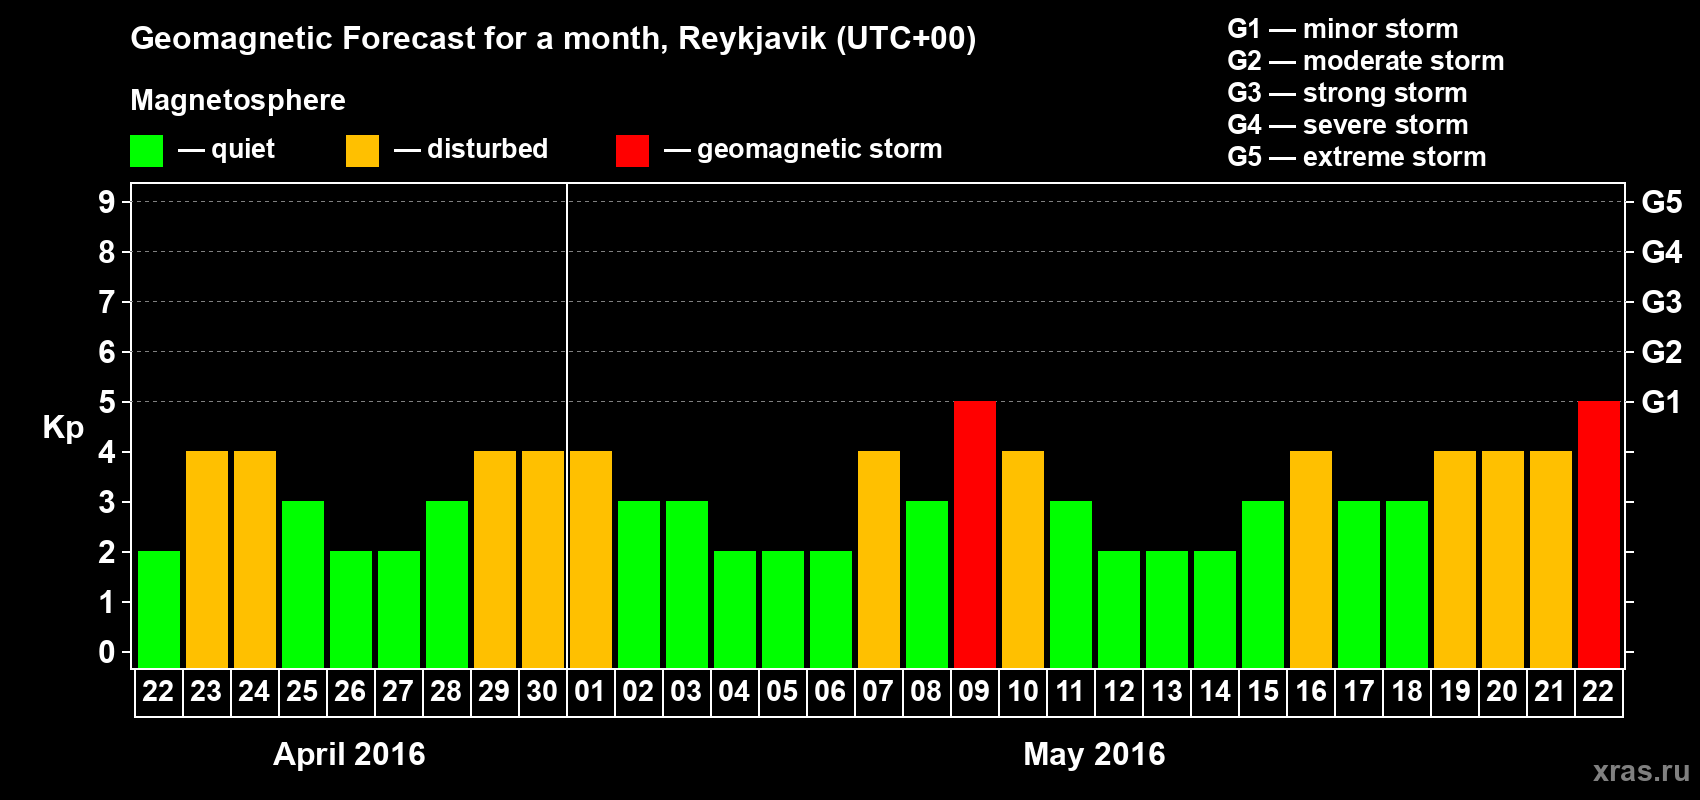This screenshot has width=1700, height=800.
Task: Select the orange bar for May 20
Action: coord(1503,559)
